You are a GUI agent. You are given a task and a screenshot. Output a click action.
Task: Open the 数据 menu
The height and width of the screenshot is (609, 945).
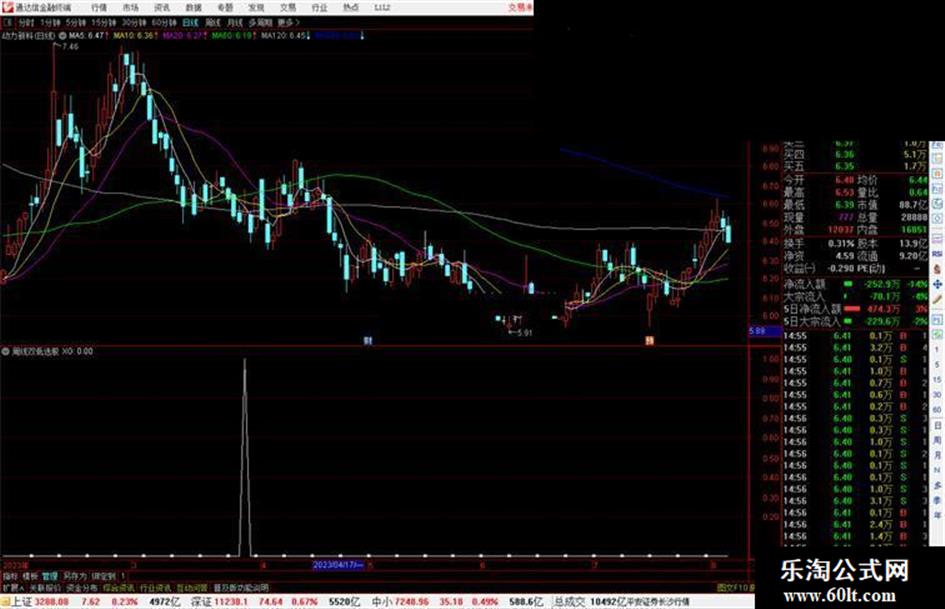(x=193, y=8)
